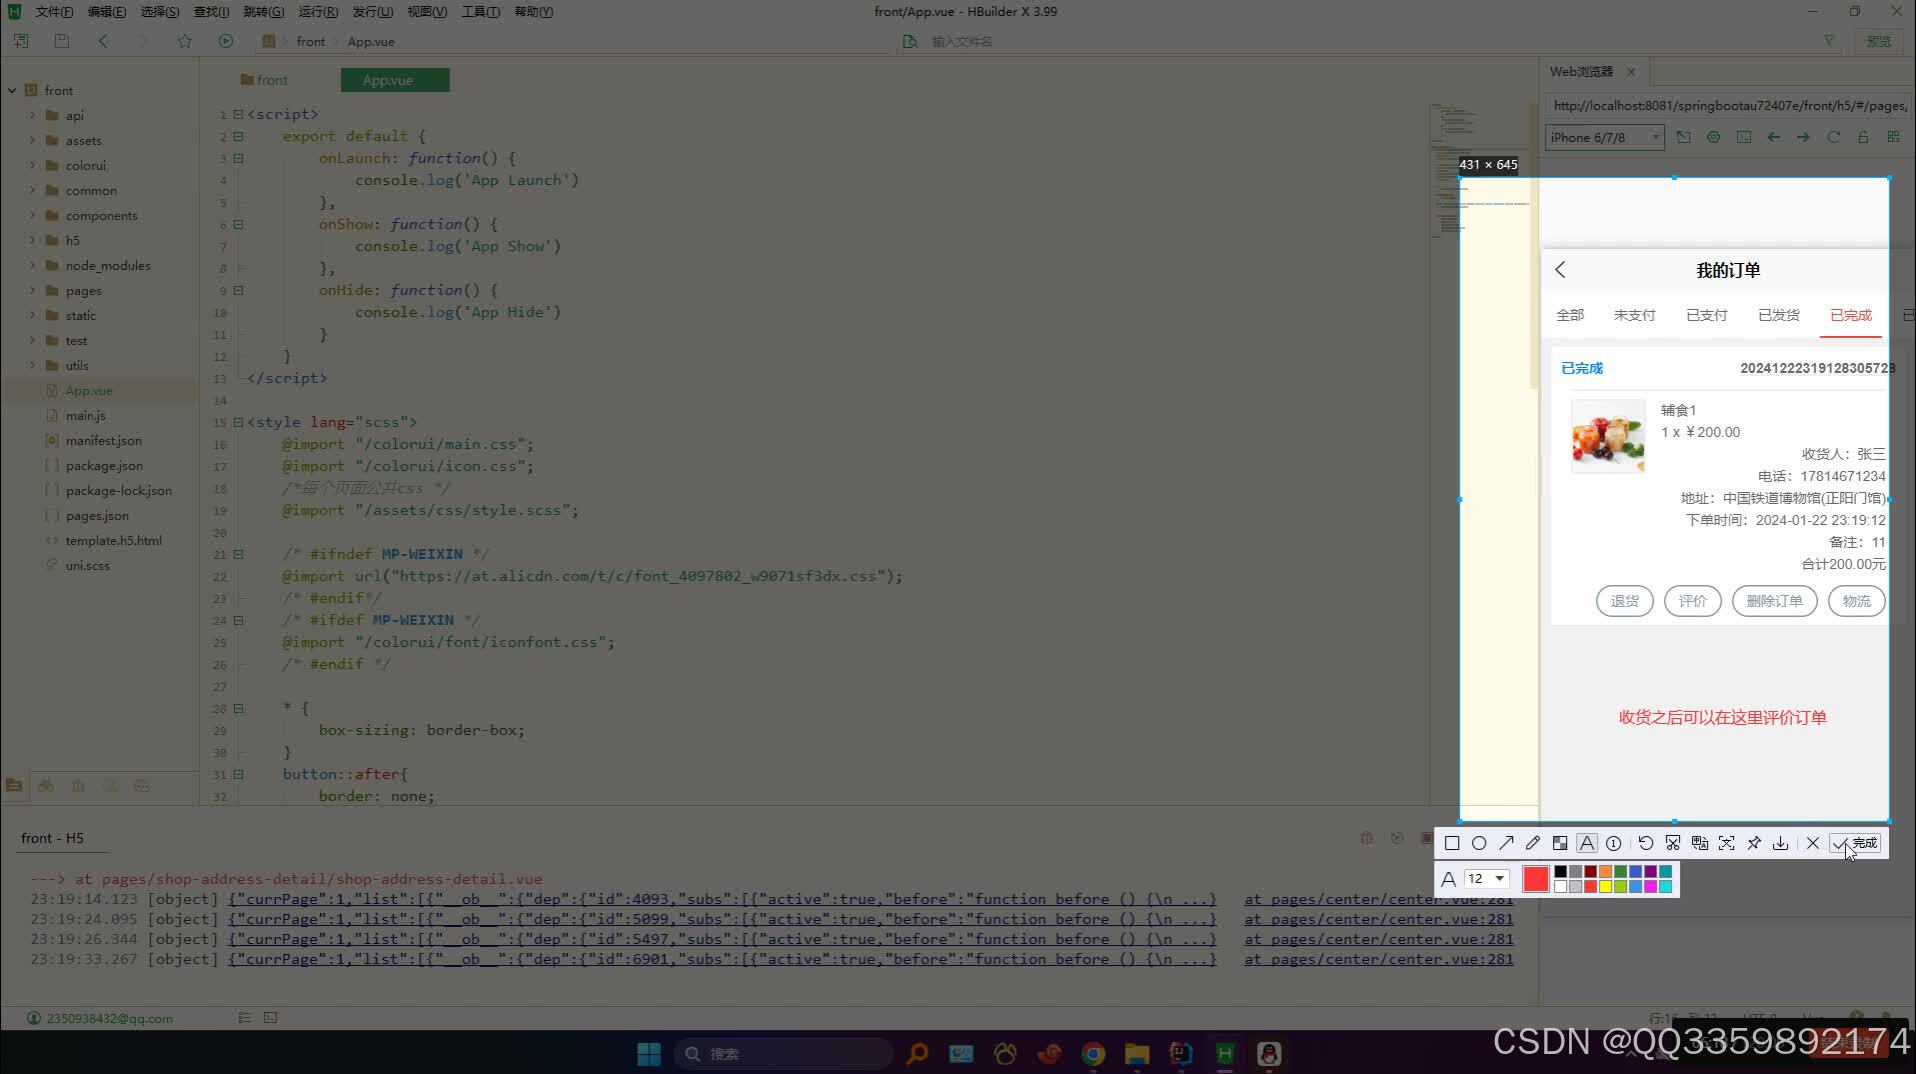This screenshot has width=1916, height=1074.
Task: Cancel the screenshot with the X icon
Action: (1812, 843)
